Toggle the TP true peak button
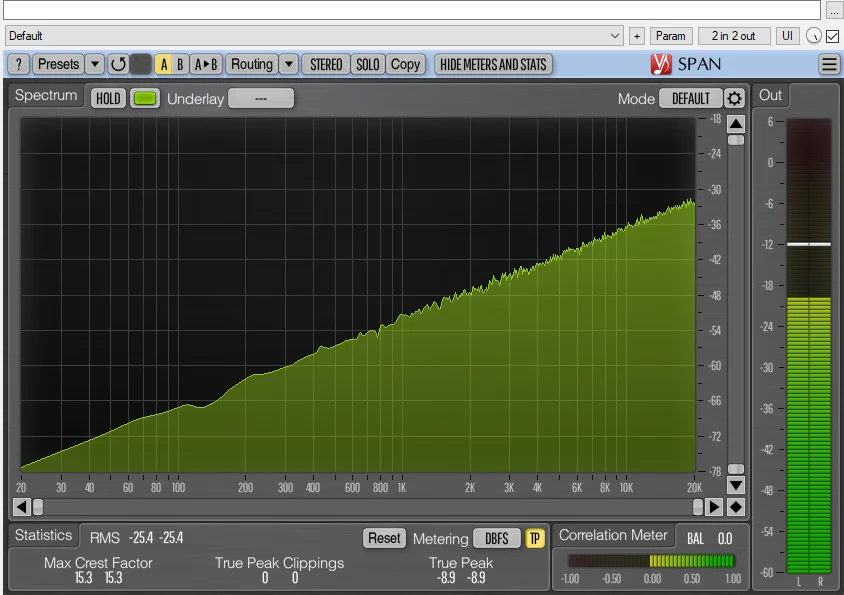 coord(535,538)
